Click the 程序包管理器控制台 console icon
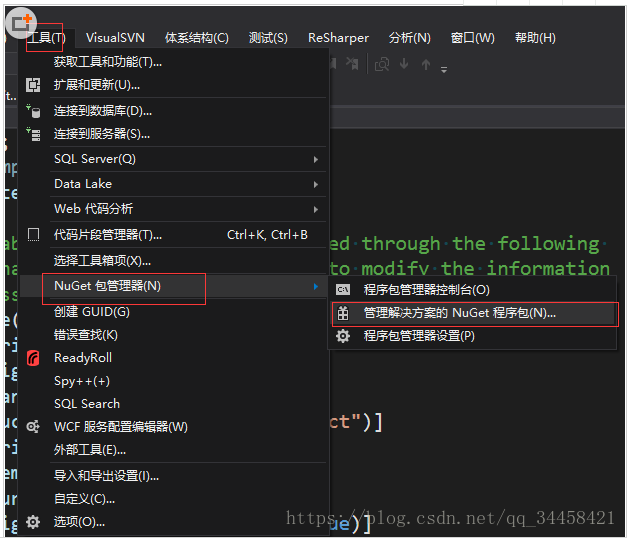 pyautogui.click(x=343, y=290)
